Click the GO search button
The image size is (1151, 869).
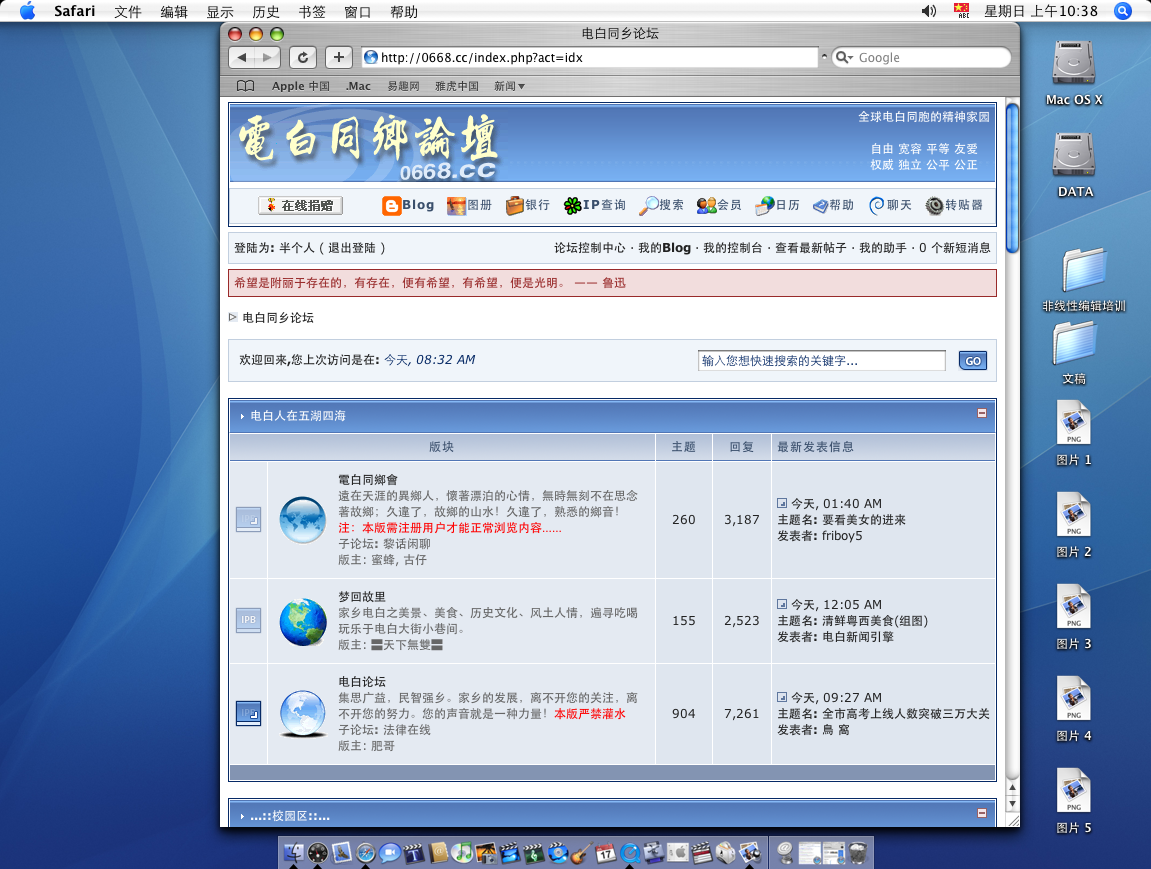coord(972,361)
